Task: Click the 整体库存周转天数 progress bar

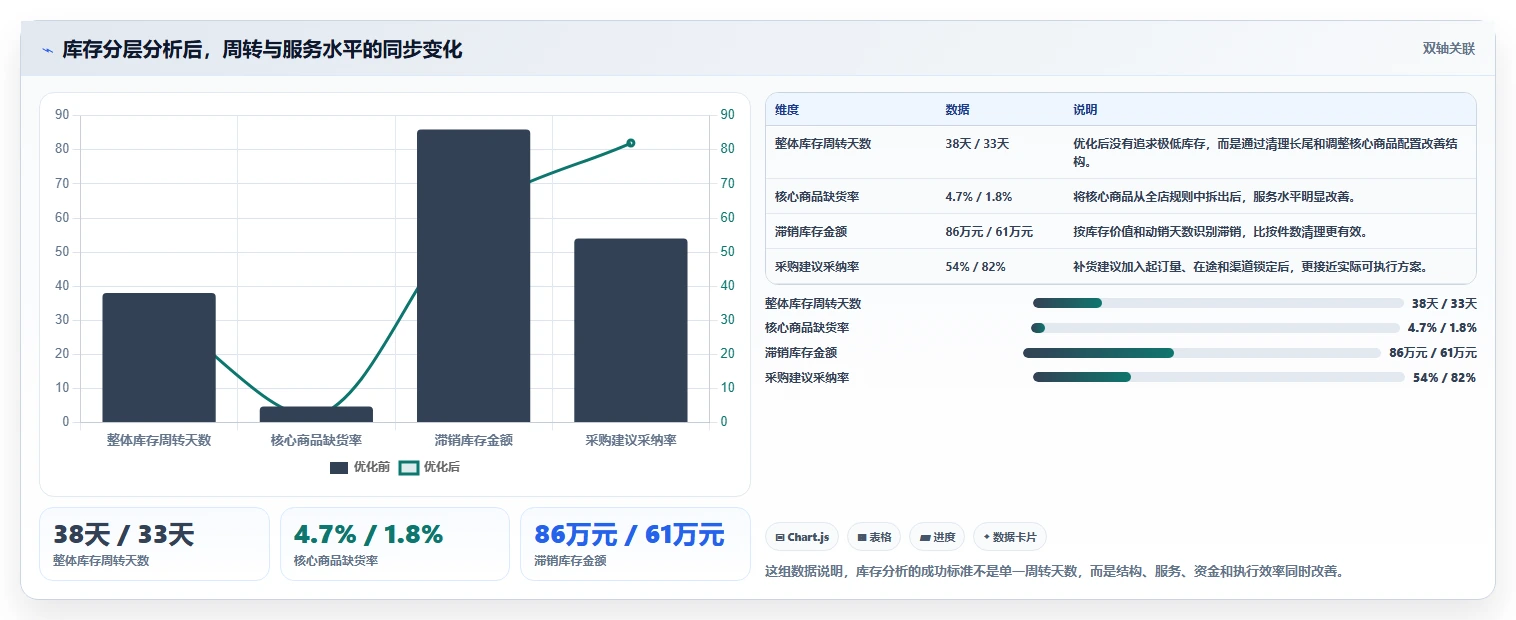Action: pyautogui.click(x=1218, y=303)
